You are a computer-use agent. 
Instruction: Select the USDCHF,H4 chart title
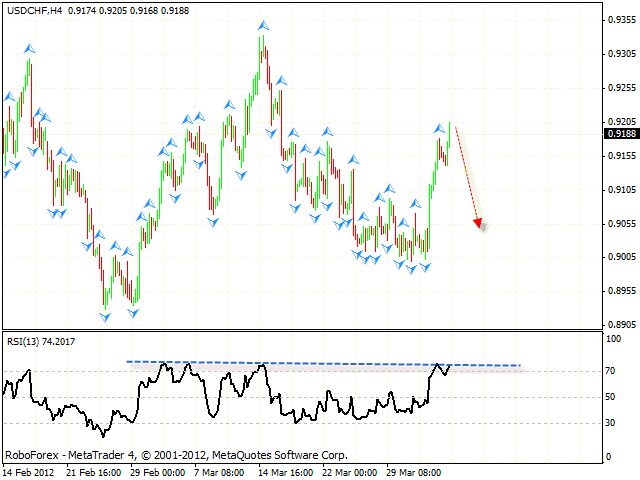pyautogui.click(x=37, y=8)
